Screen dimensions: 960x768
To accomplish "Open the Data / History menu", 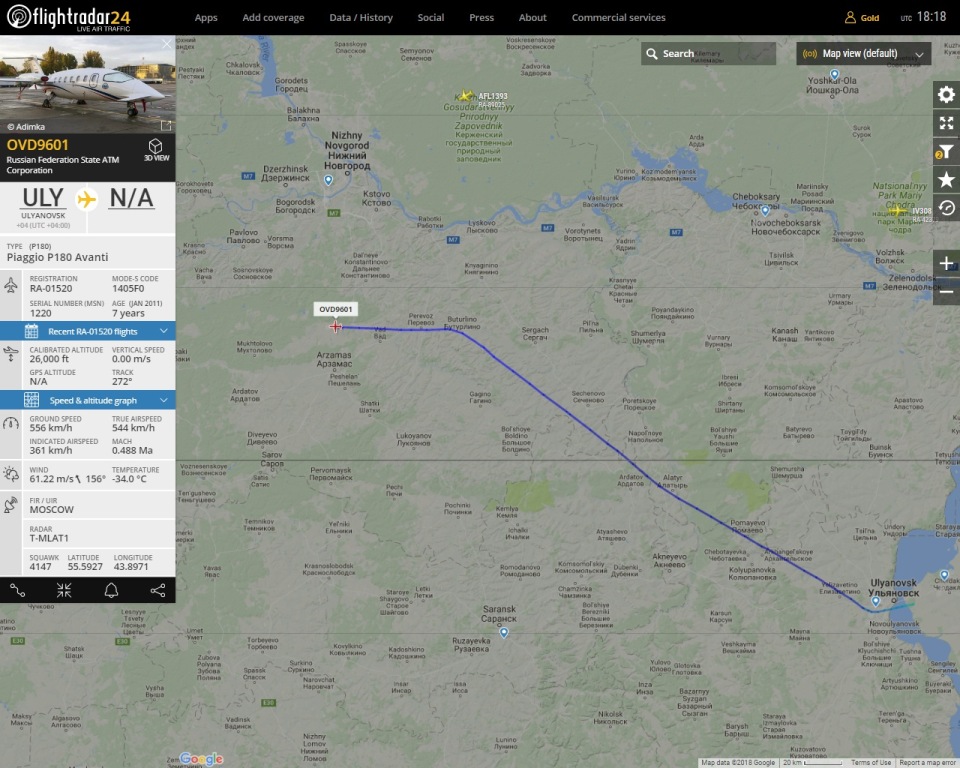I will pyautogui.click(x=361, y=18).
